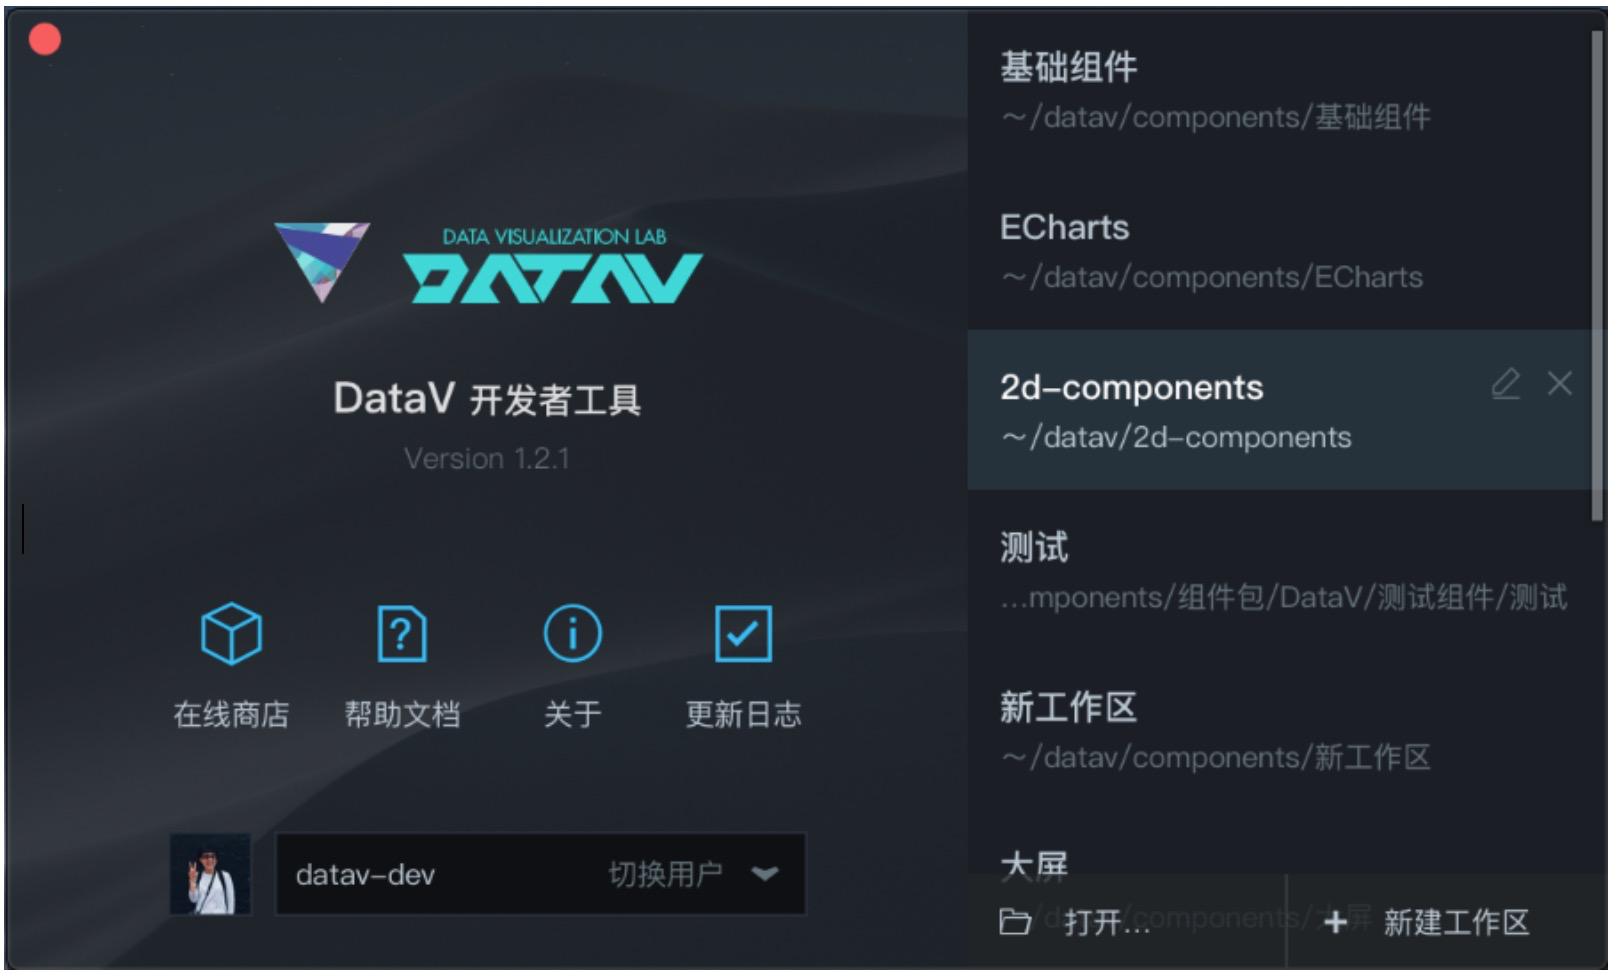
Task: Open help documentation question-mark icon
Action: pyautogui.click(x=402, y=633)
